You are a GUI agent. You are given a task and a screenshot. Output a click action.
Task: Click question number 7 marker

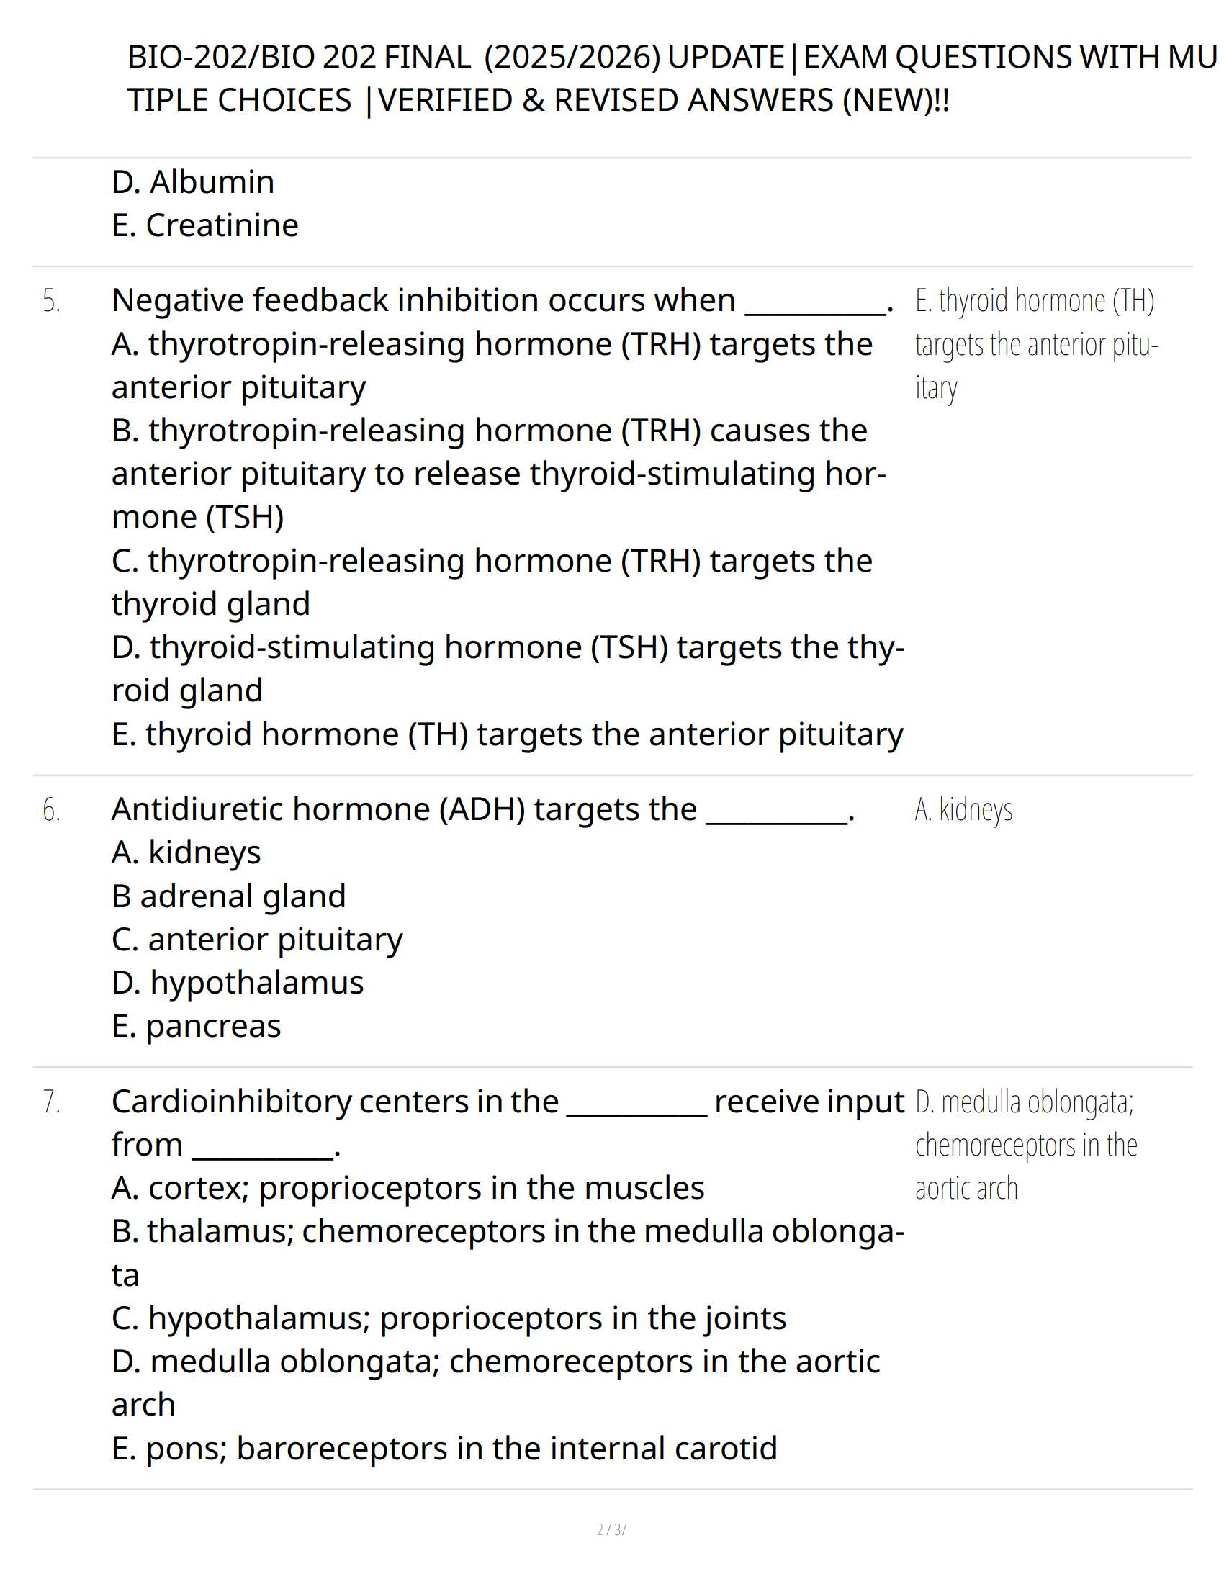coord(51,1101)
